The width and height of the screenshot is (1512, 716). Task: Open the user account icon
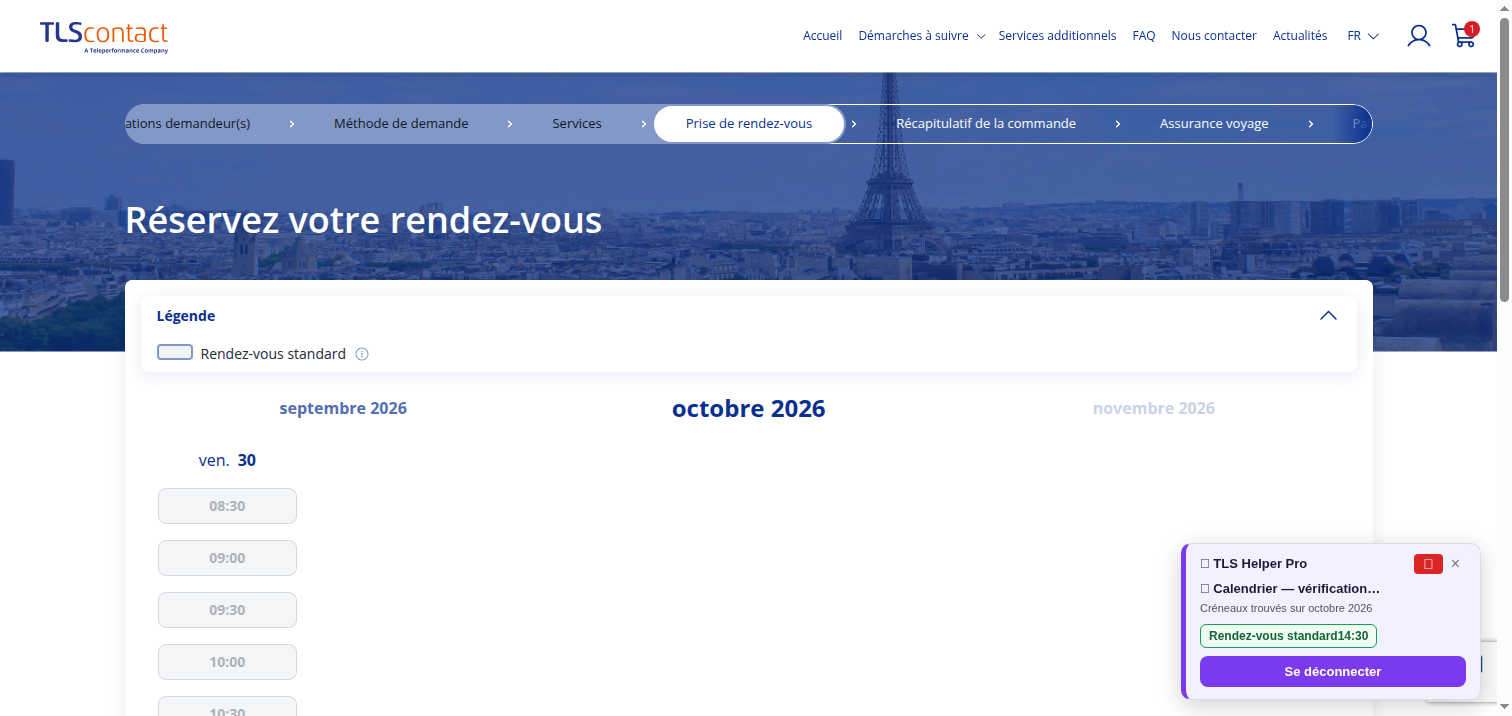click(1418, 36)
